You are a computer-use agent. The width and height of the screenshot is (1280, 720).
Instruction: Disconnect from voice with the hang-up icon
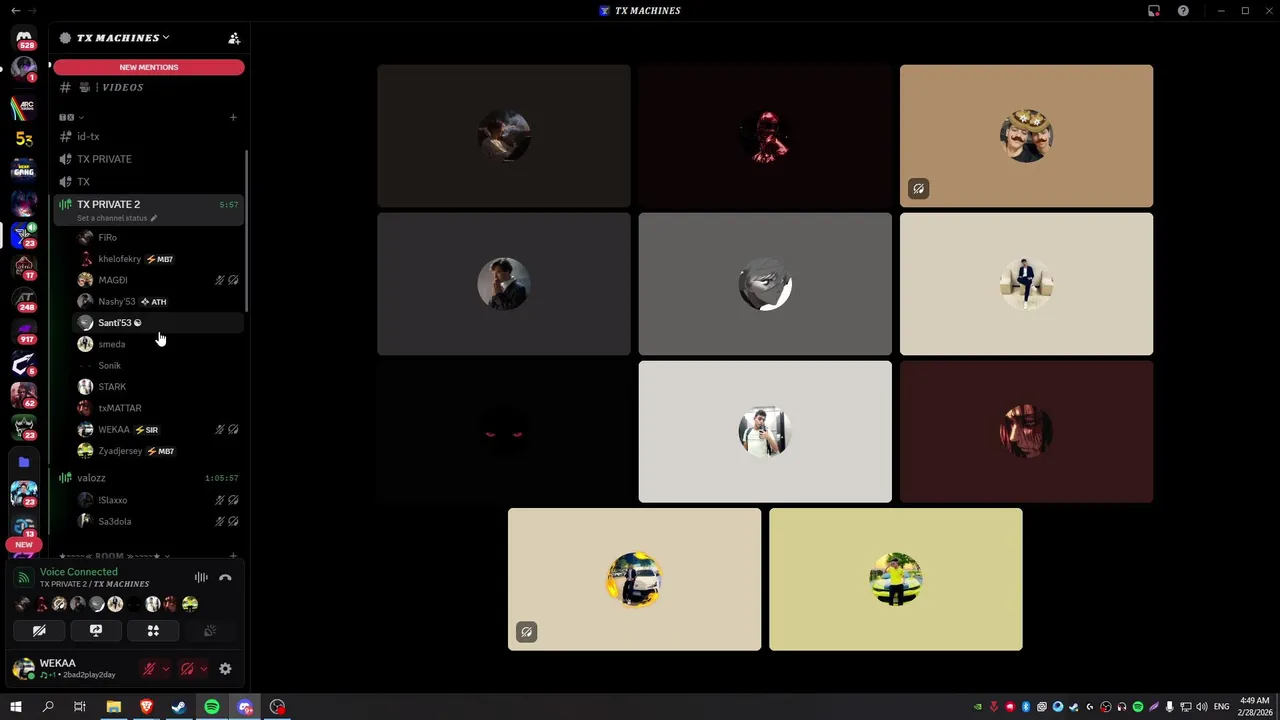pyautogui.click(x=225, y=578)
